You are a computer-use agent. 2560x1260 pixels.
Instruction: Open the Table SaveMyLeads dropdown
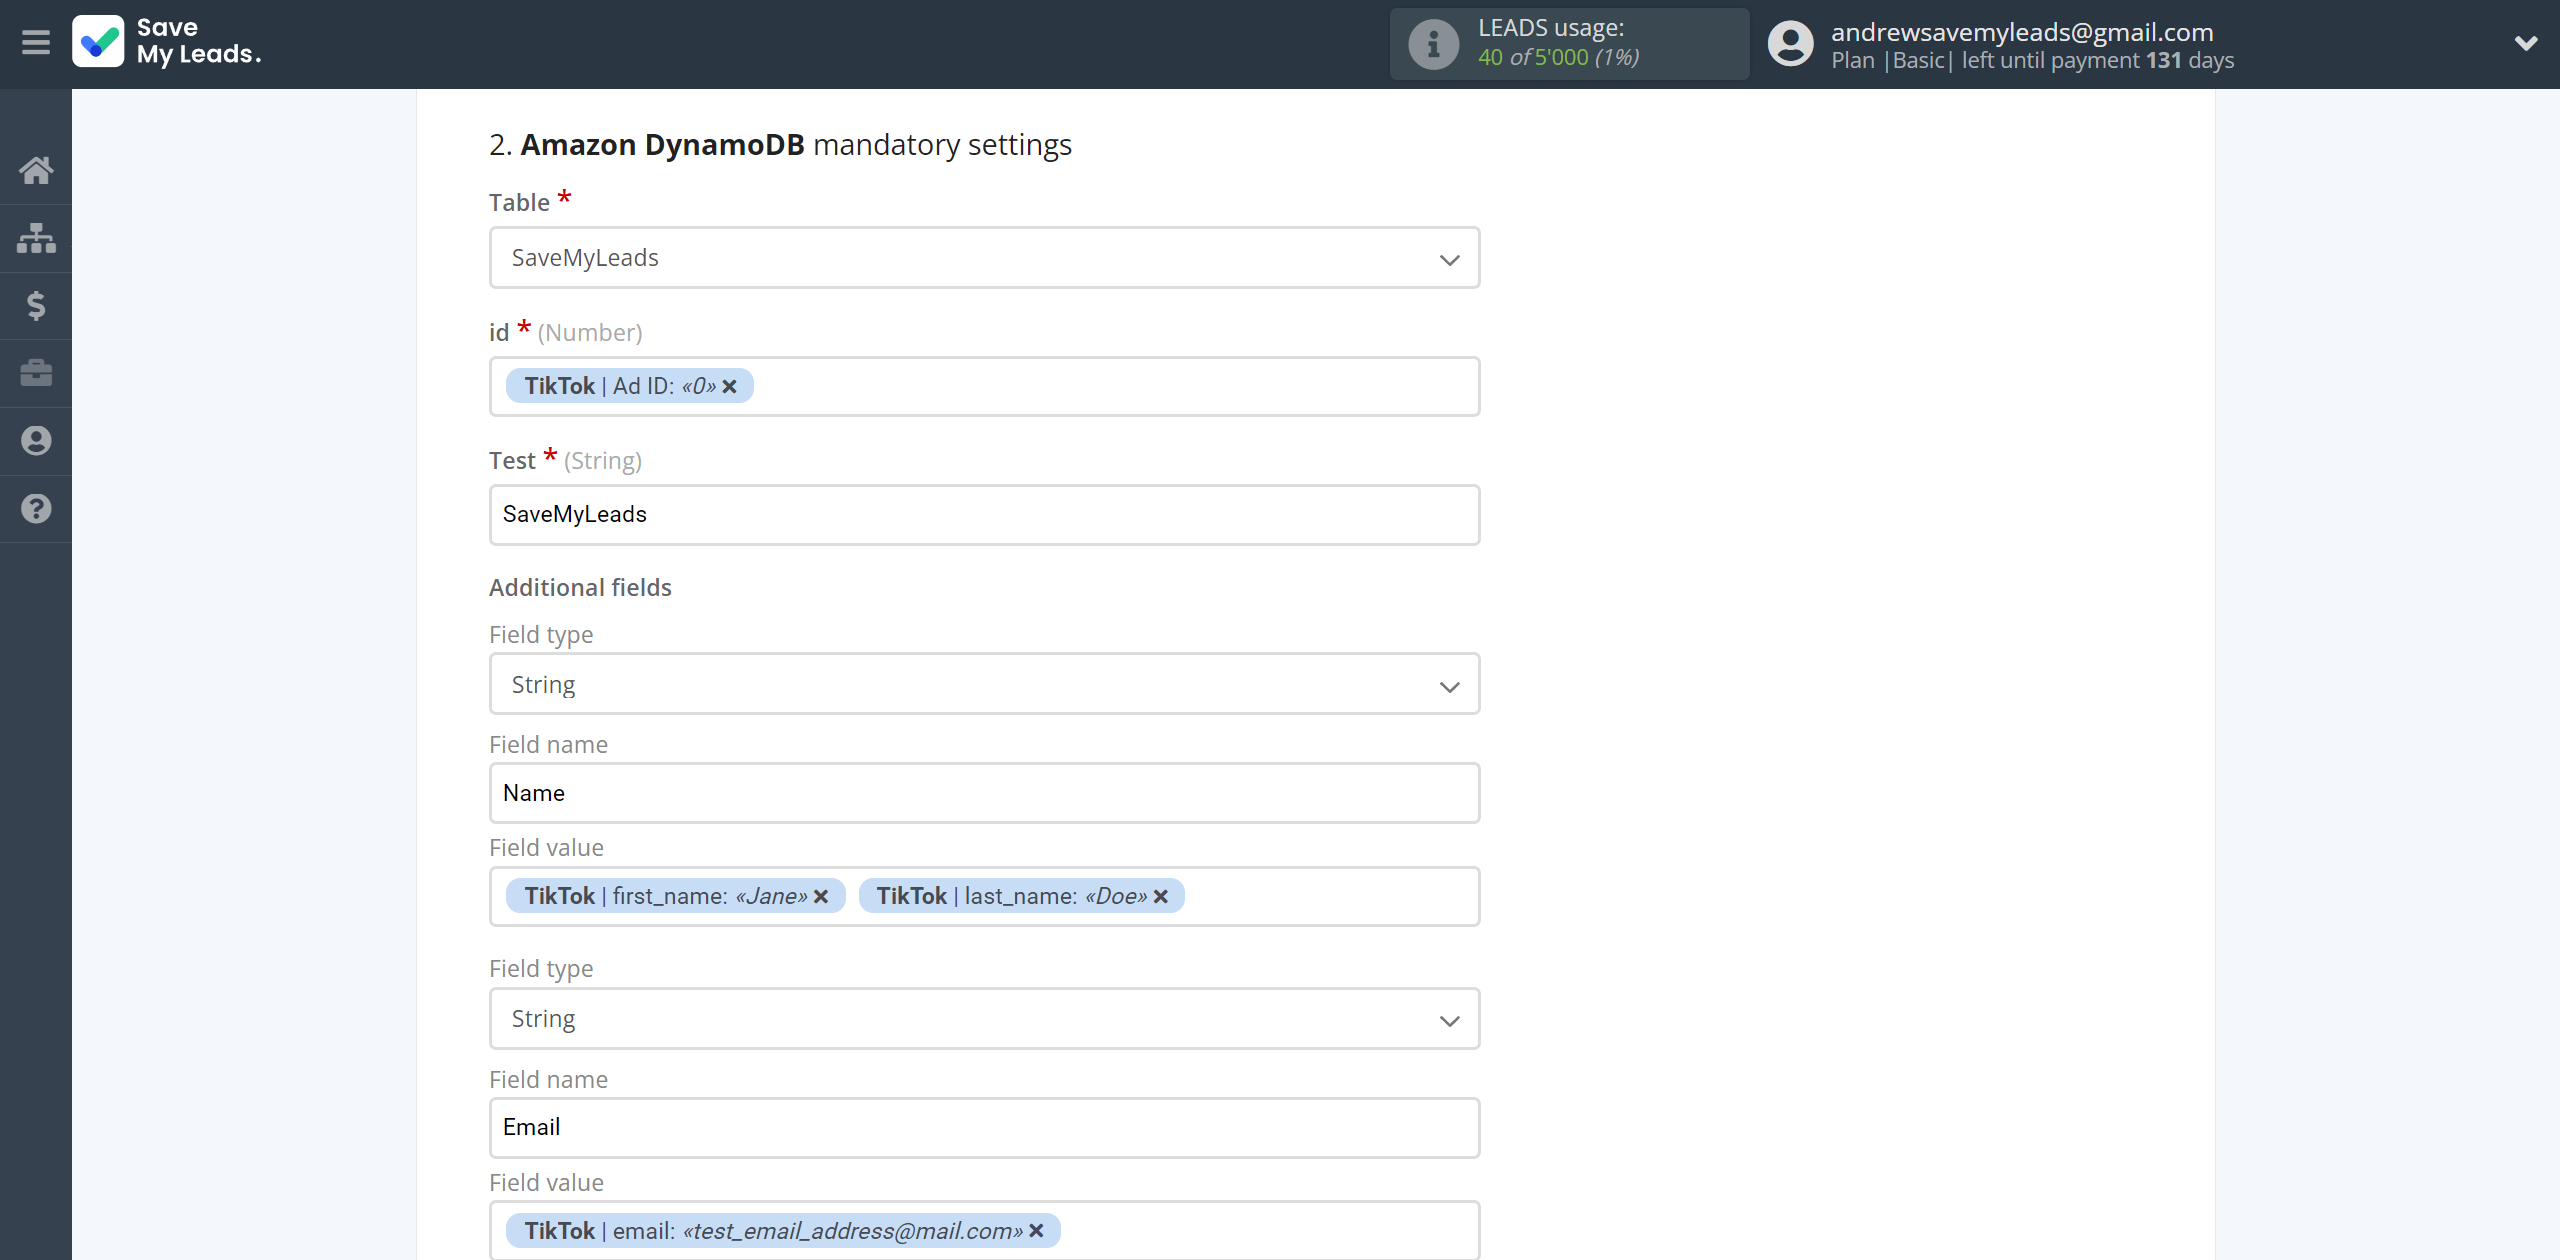pos(984,258)
